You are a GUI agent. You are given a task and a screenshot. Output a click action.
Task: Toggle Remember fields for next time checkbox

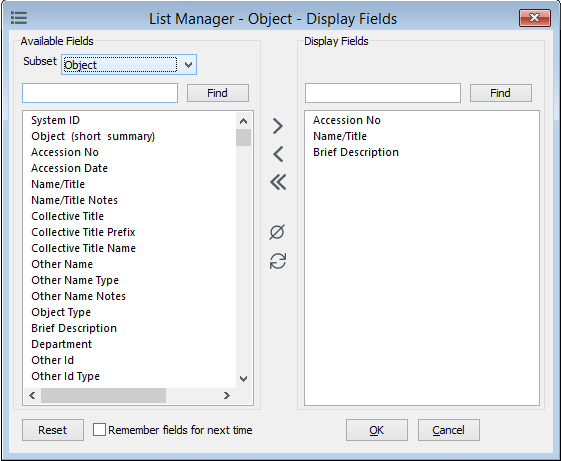[x=99, y=430]
